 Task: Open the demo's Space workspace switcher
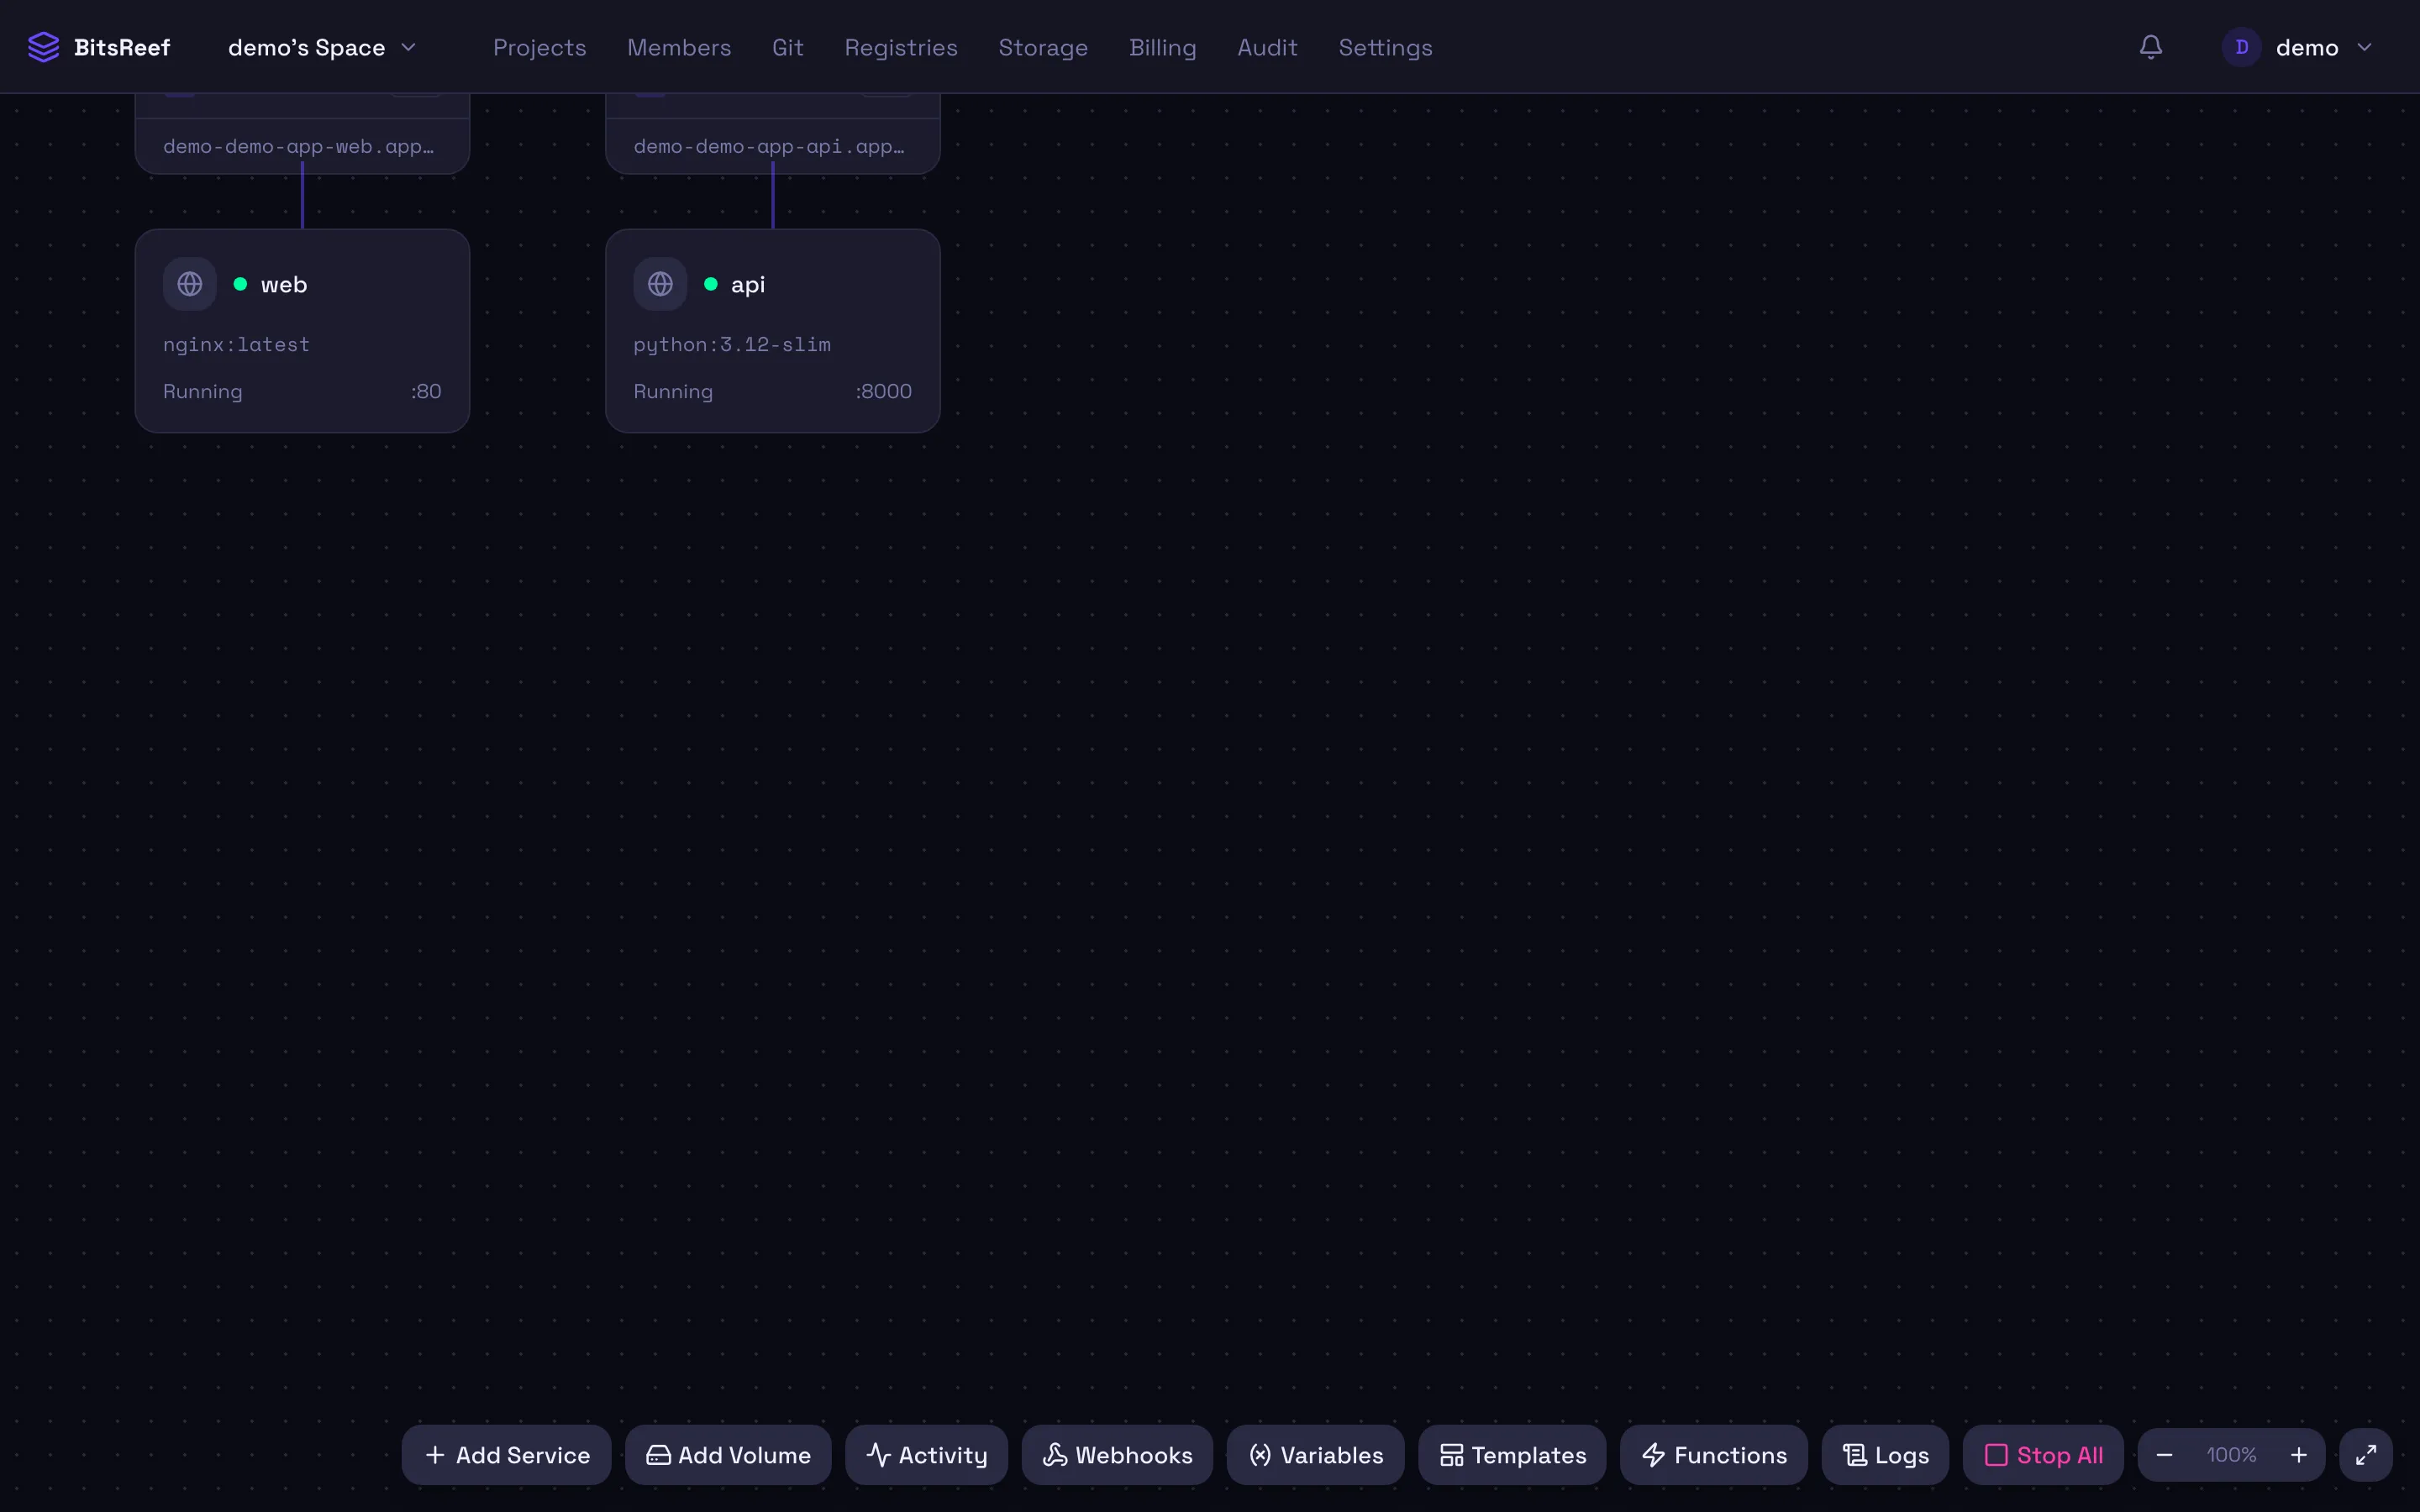point(321,47)
